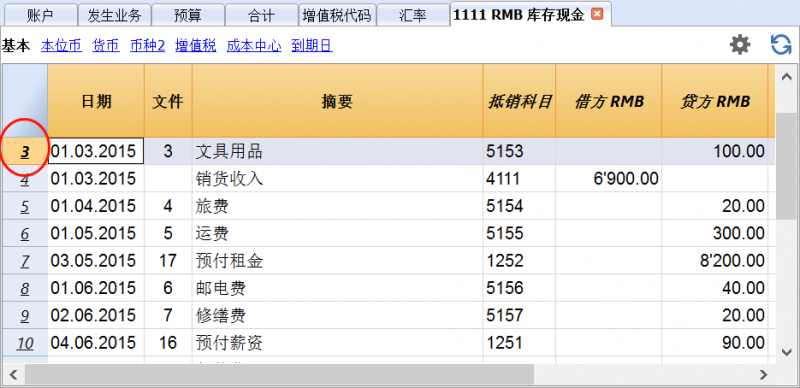This screenshot has width=800, height=388.
Task: Click the 贷方 RMB column header
Action: click(x=715, y=101)
